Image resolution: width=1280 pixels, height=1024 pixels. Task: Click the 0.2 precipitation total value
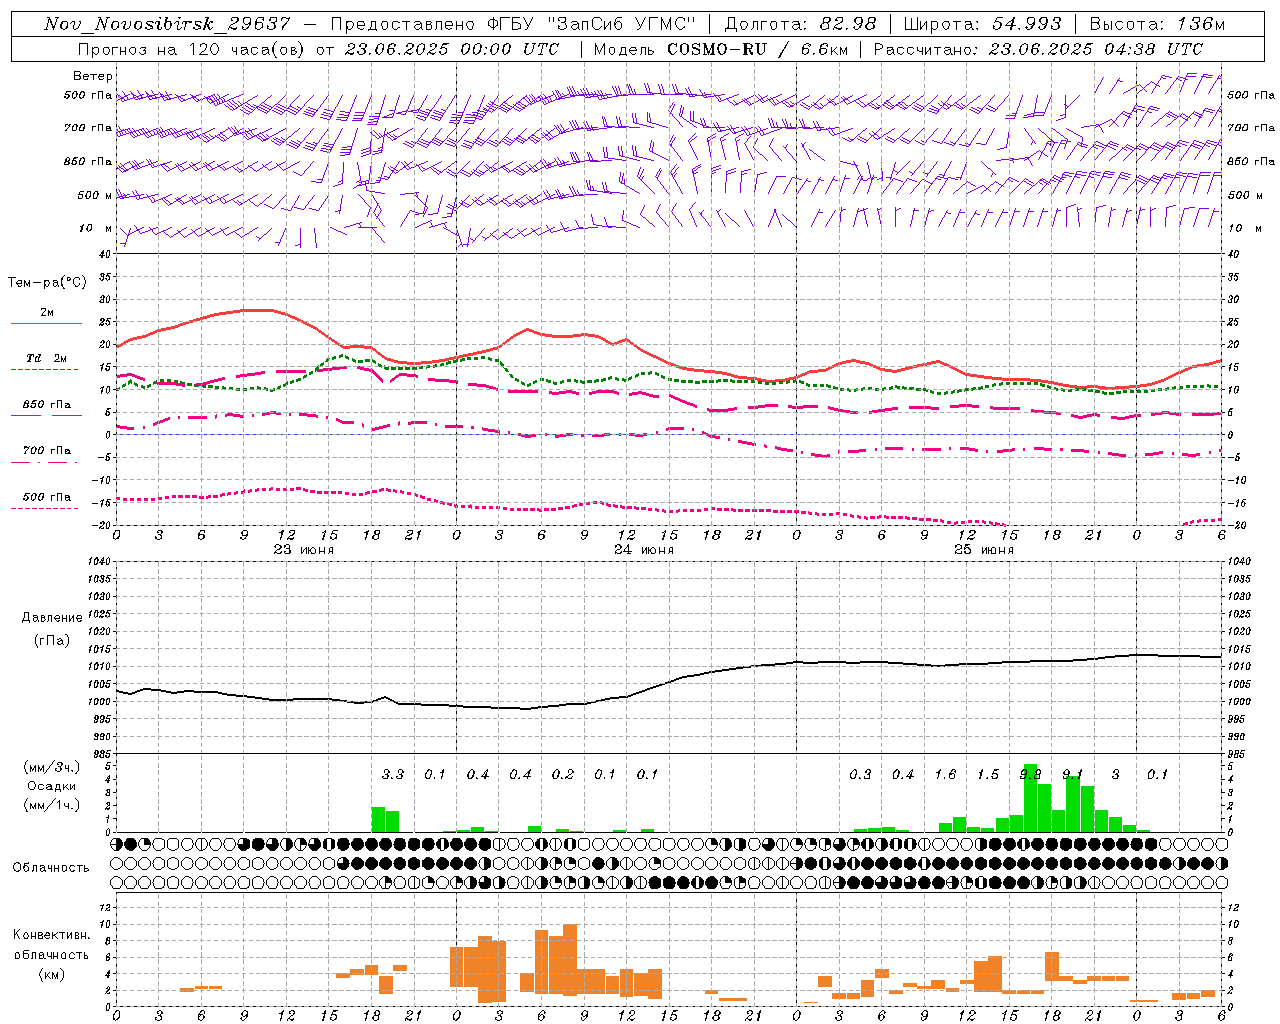click(563, 774)
